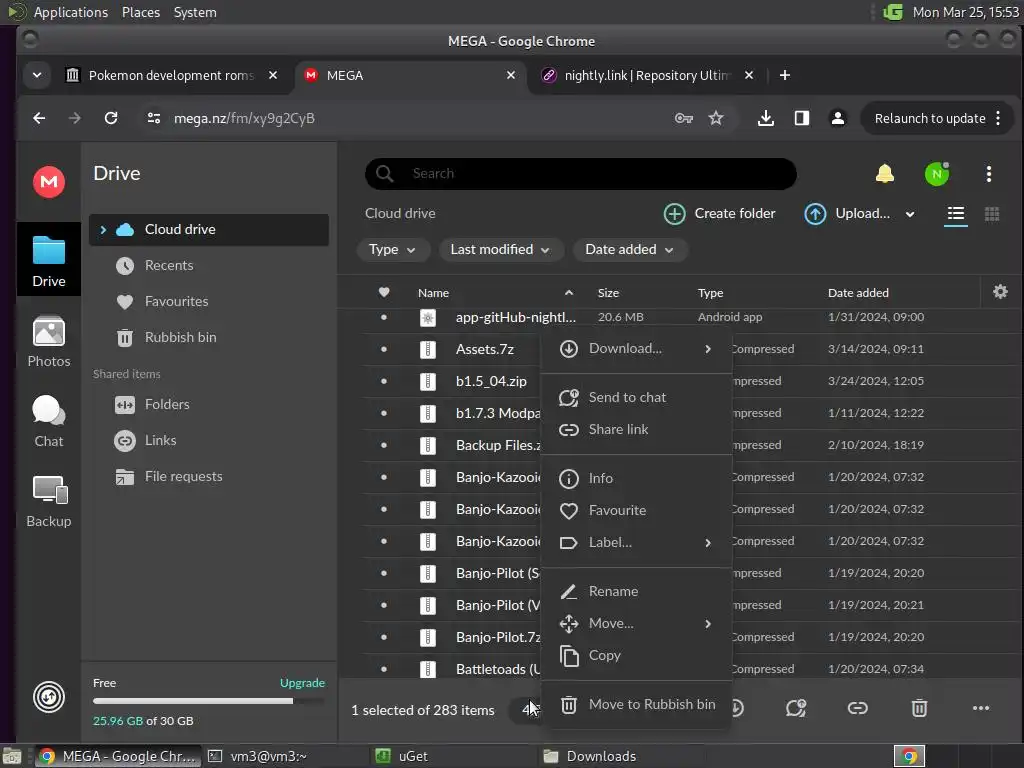Image resolution: width=1024 pixels, height=768 pixels.
Task: Toggle favourite dot for Backup Files row
Action: point(384,445)
